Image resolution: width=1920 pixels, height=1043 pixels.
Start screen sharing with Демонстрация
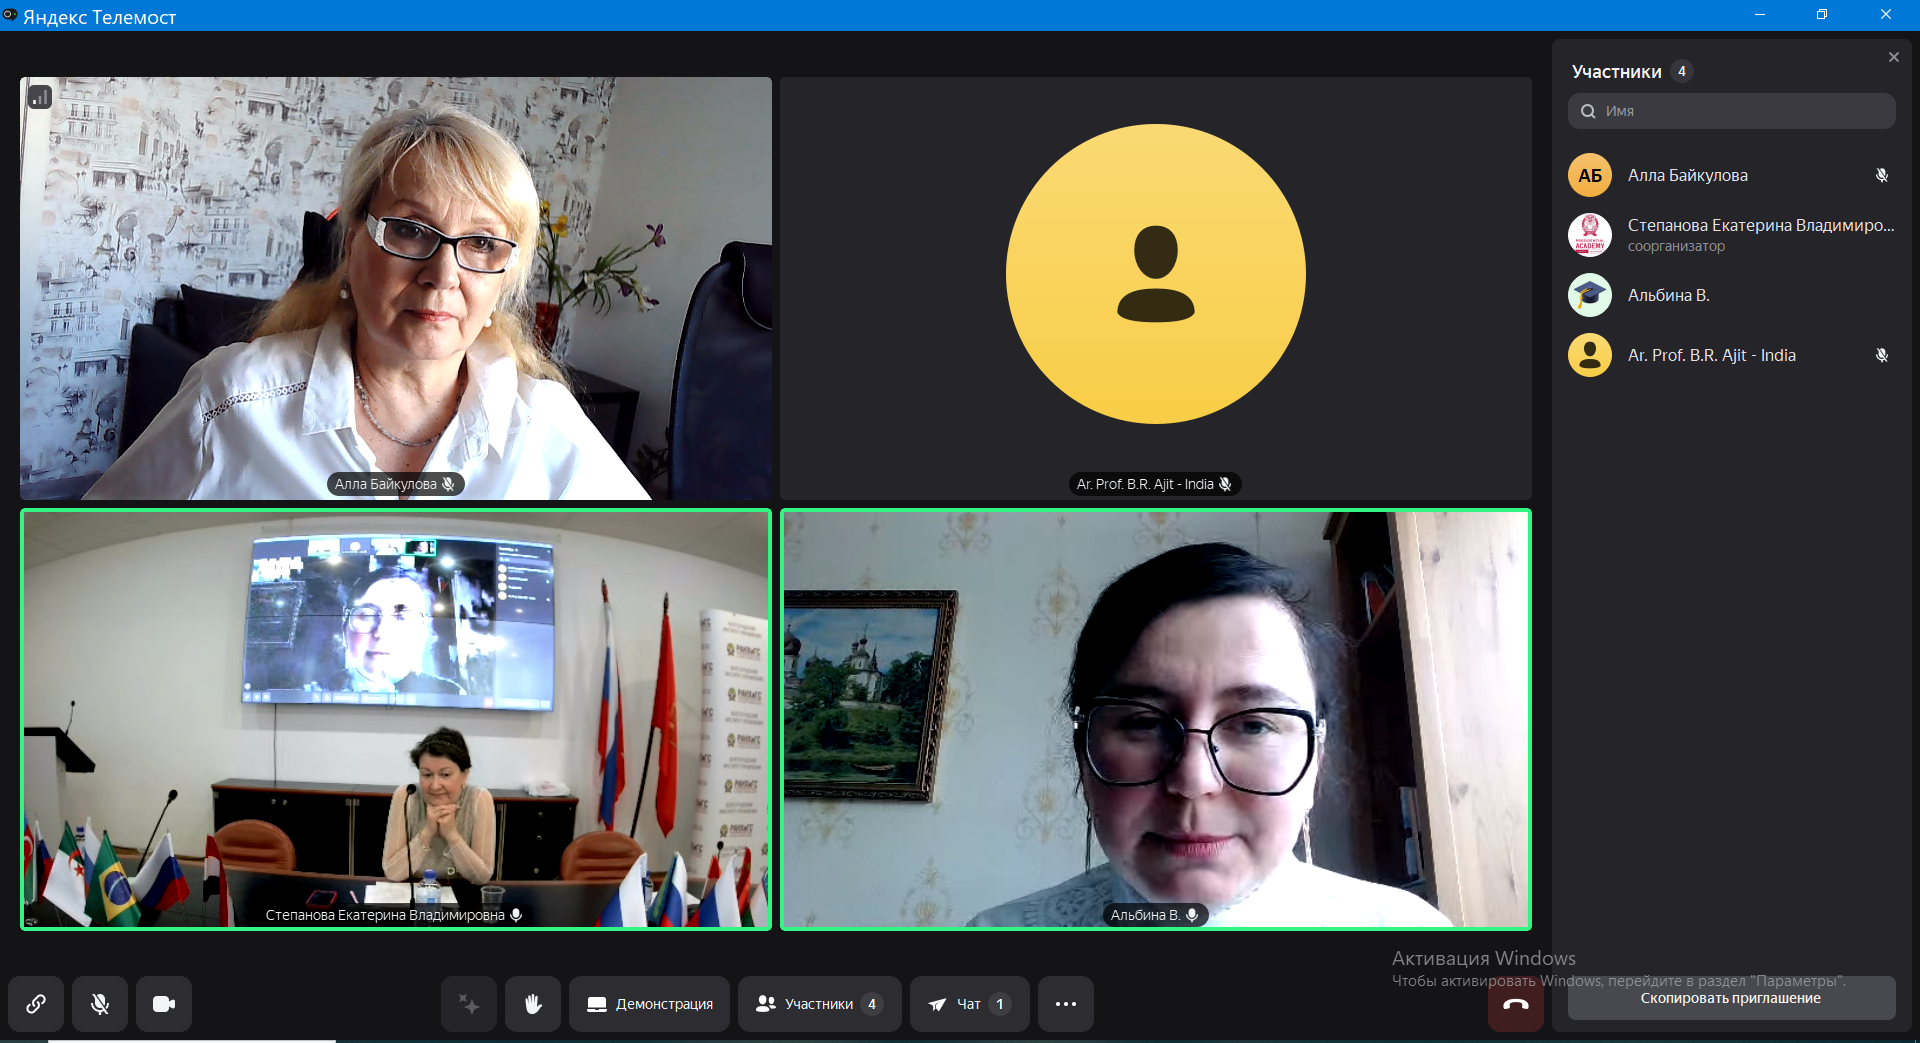pos(650,1004)
